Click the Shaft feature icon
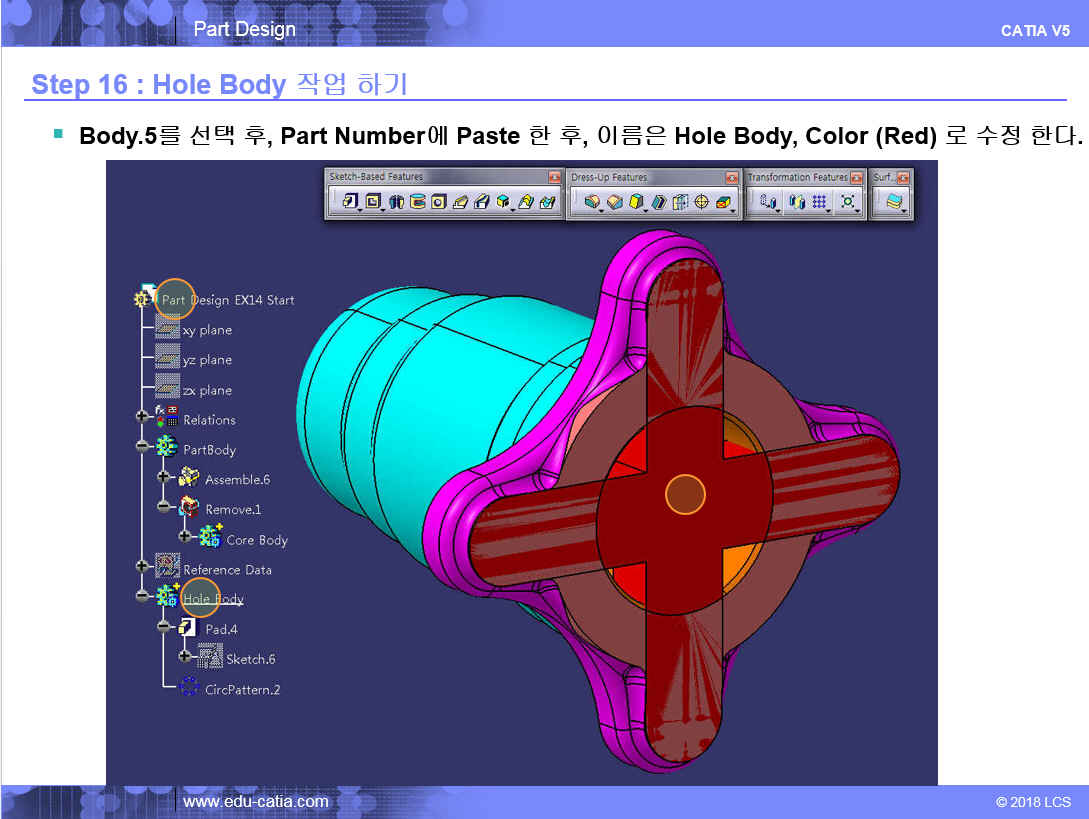The width and height of the screenshot is (1089, 819). pyautogui.click(x=395, y=202)
